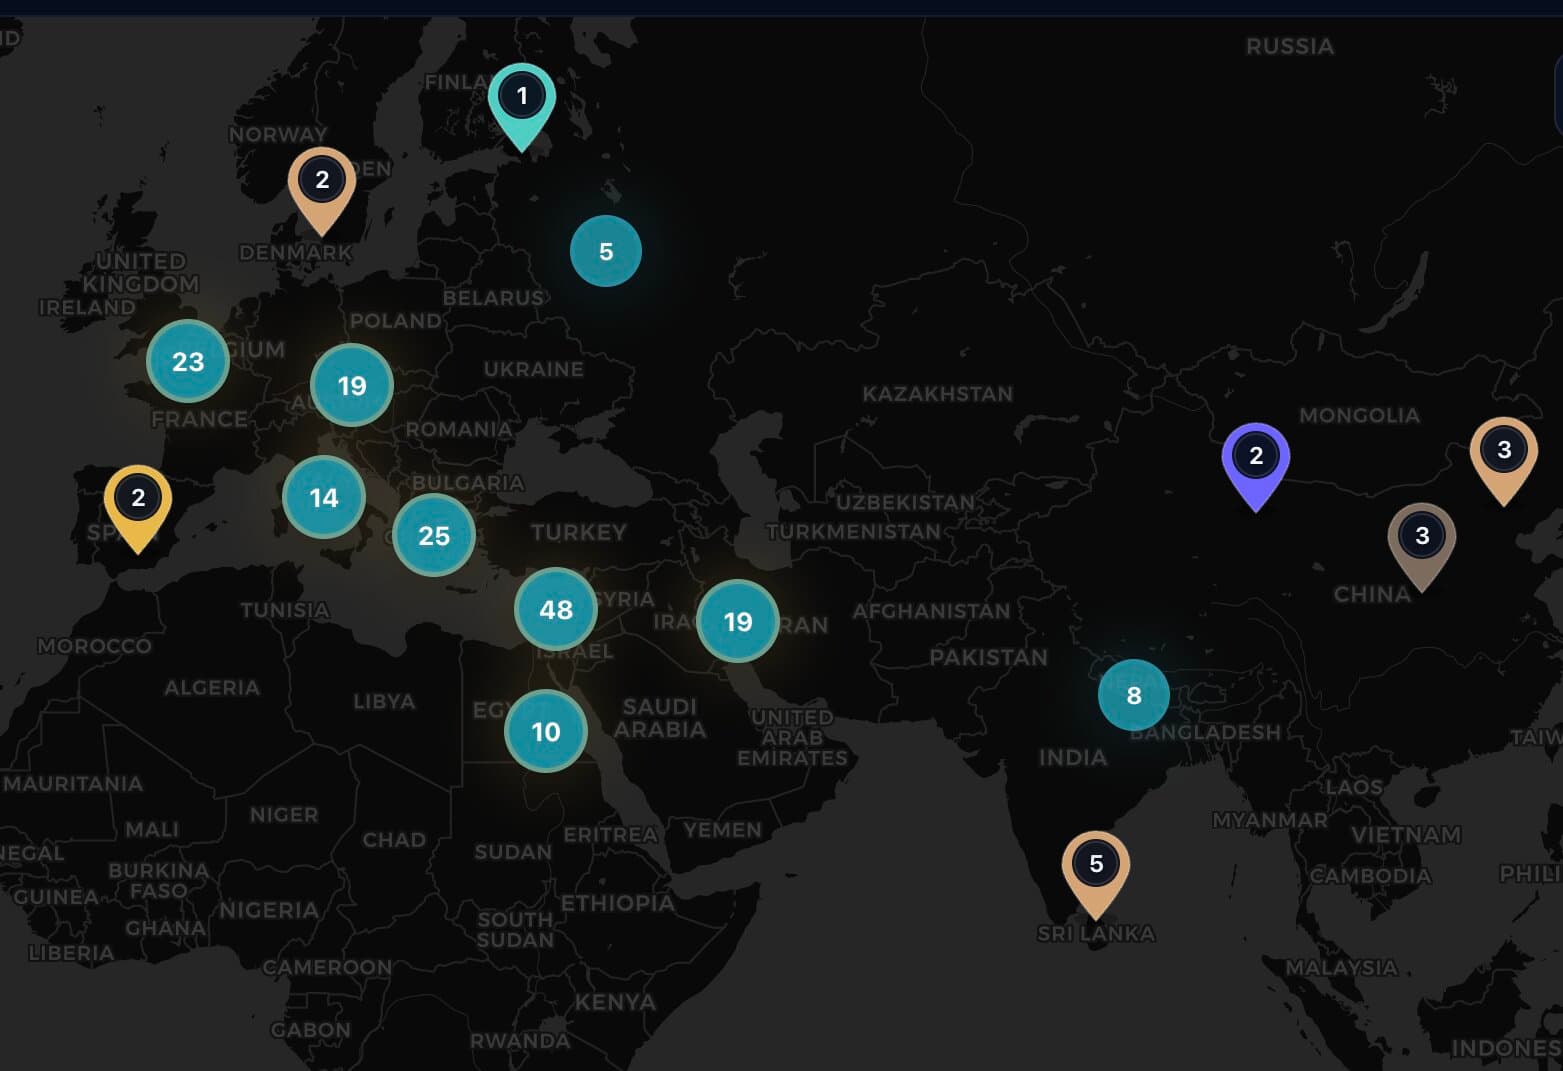Click the marker showing 8 over India

(x=1133, y=694)
